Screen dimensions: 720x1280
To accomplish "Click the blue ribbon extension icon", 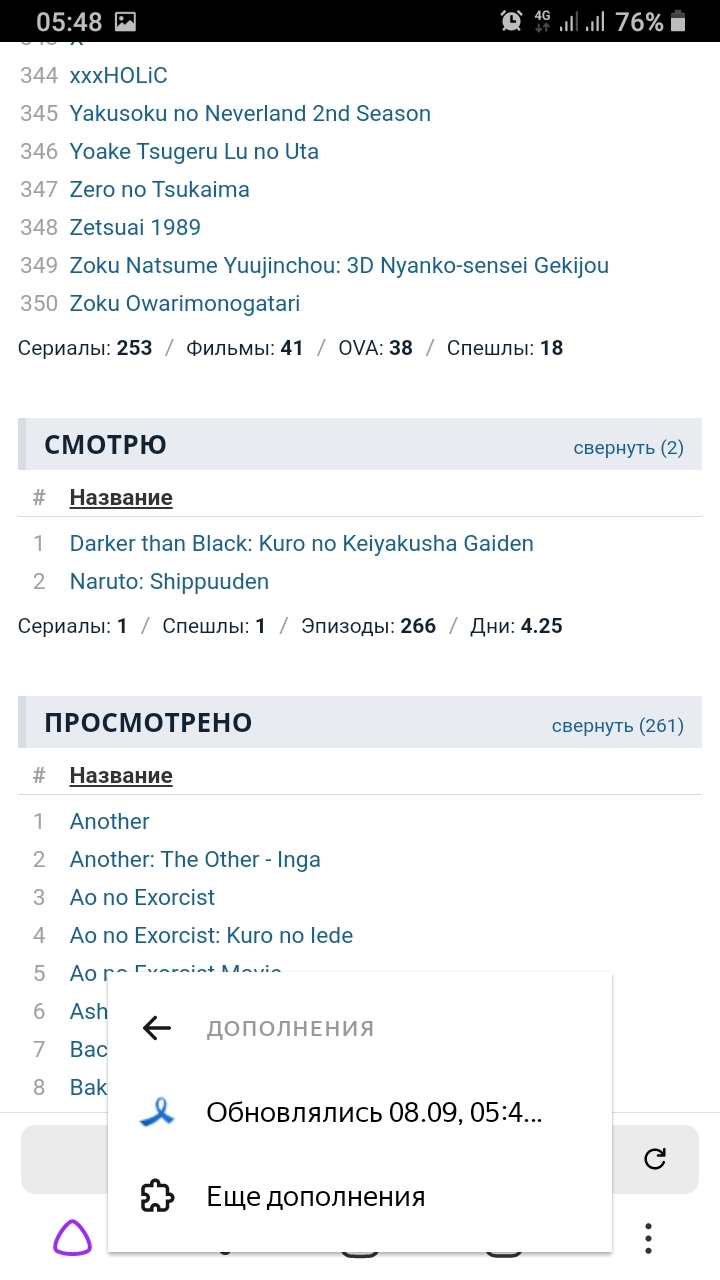I will (157, 1112).
